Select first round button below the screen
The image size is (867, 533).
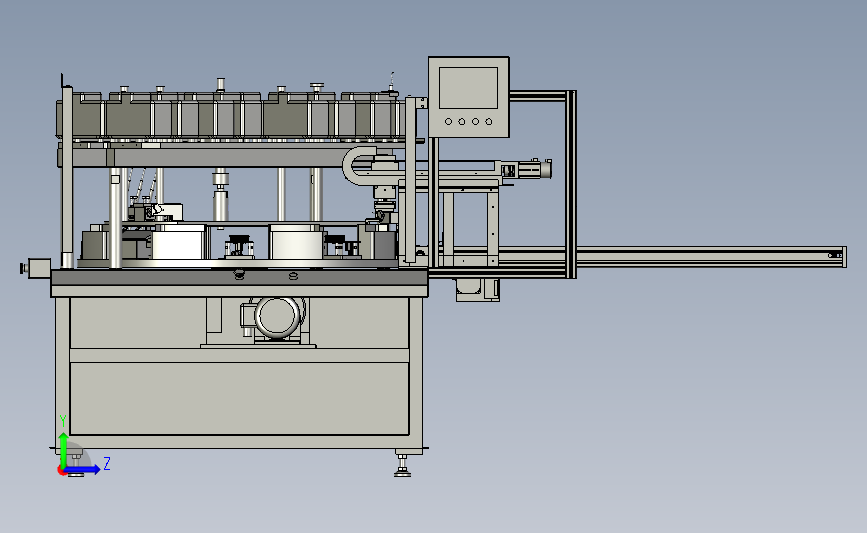[448, 122]
